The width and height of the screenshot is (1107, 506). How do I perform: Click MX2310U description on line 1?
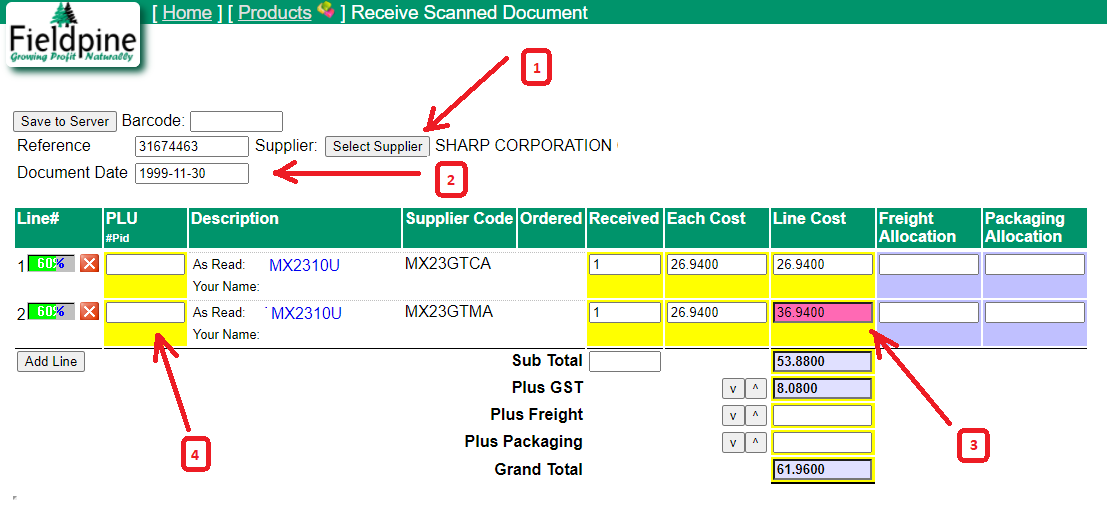click(304, 265)
